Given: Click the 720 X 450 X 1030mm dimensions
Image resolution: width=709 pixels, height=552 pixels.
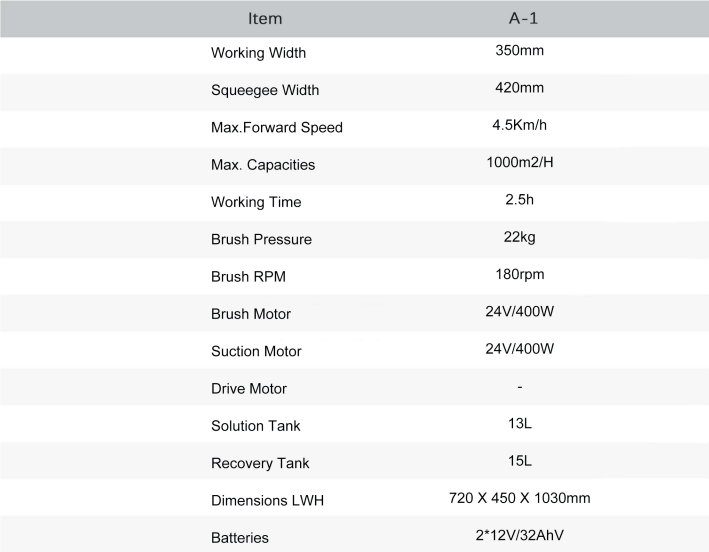Looking at the screenshot, I should click(519, 498).
